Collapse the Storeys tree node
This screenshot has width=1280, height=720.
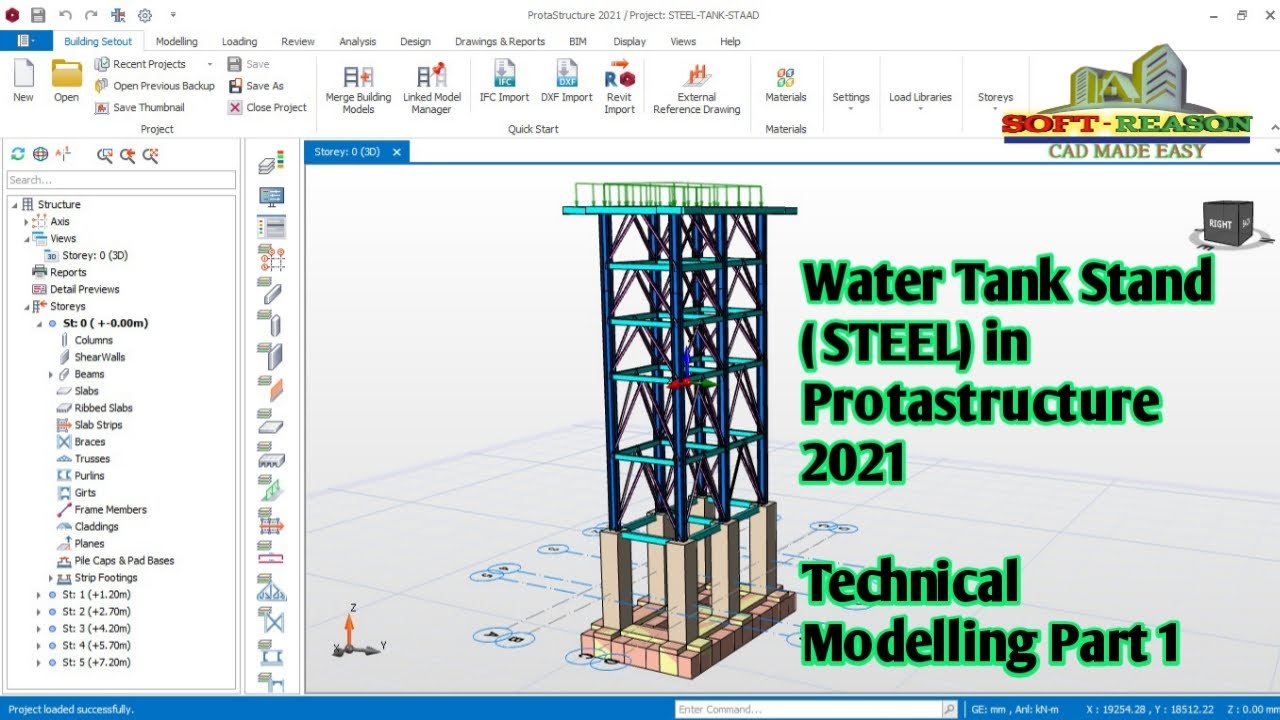coord(27,307)
